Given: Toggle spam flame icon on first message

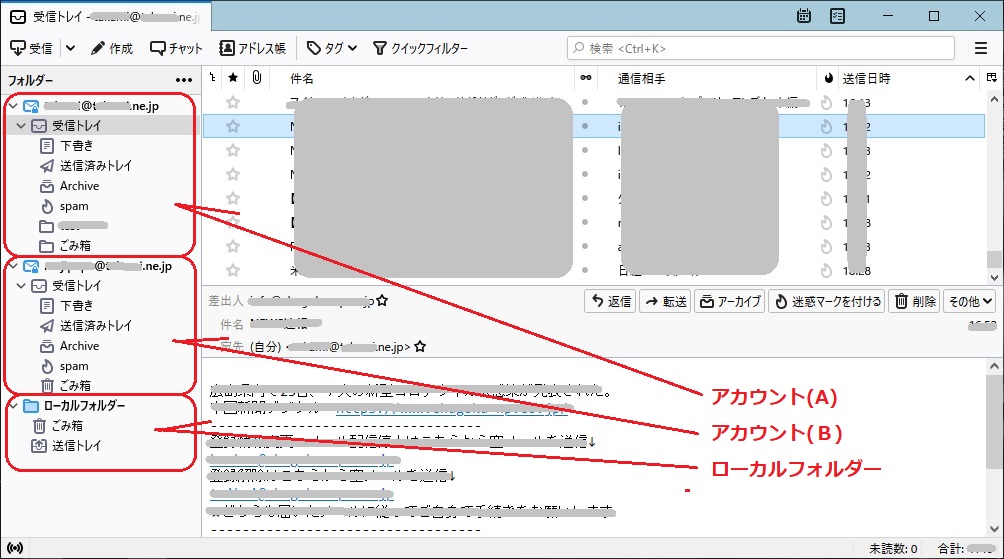Looking at the screenshot, I should pyautogui.click(x=826, y=102).
